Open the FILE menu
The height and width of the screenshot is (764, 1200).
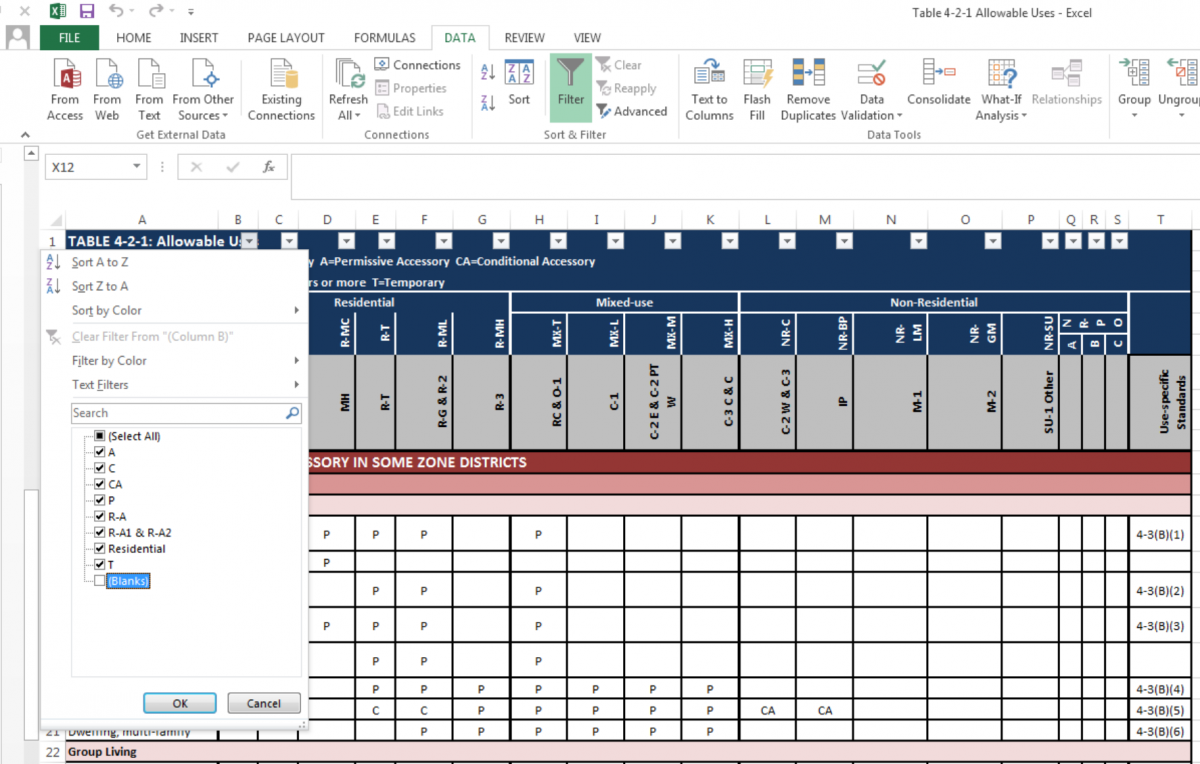[x=68, y=37]
